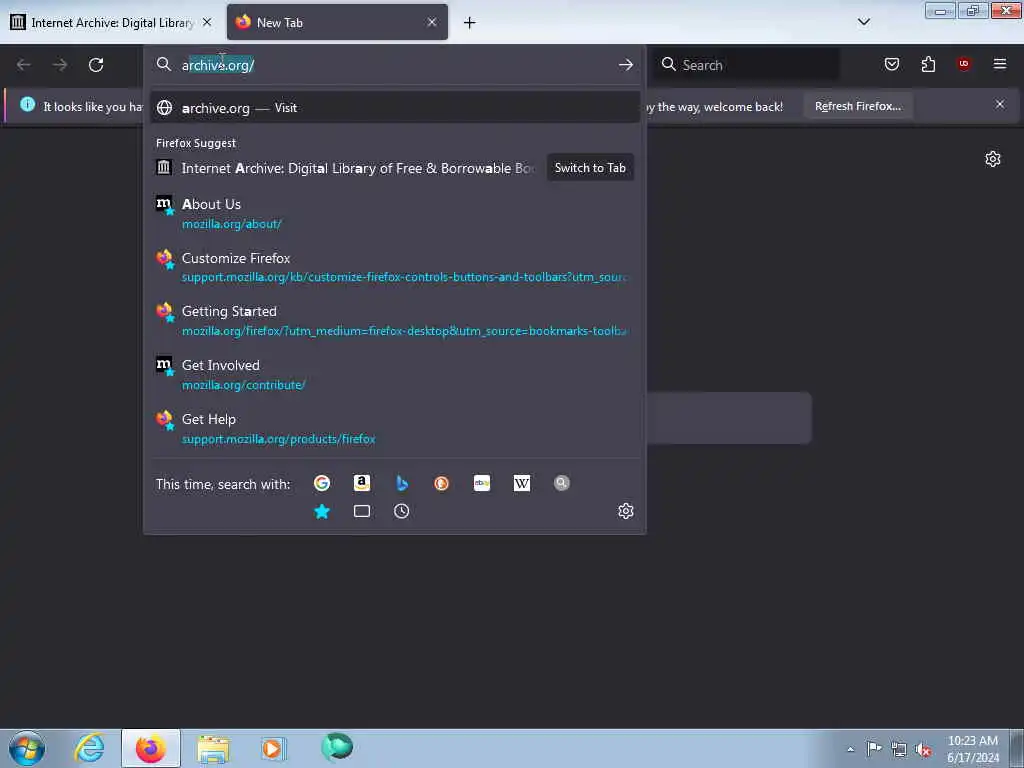Open the Windows Start menu
The width and height of the screenshot is (1024, 768).
tap(27, 748)
